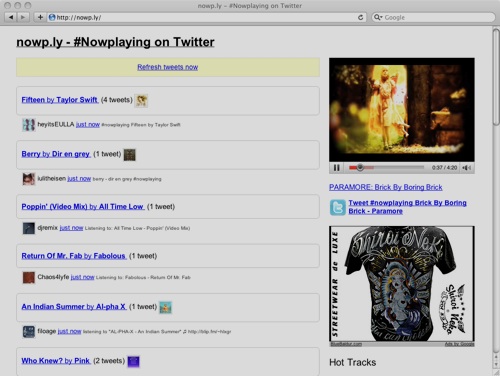Add a bookmark with the plus button

pyautogui.click(x=40, y=17)
